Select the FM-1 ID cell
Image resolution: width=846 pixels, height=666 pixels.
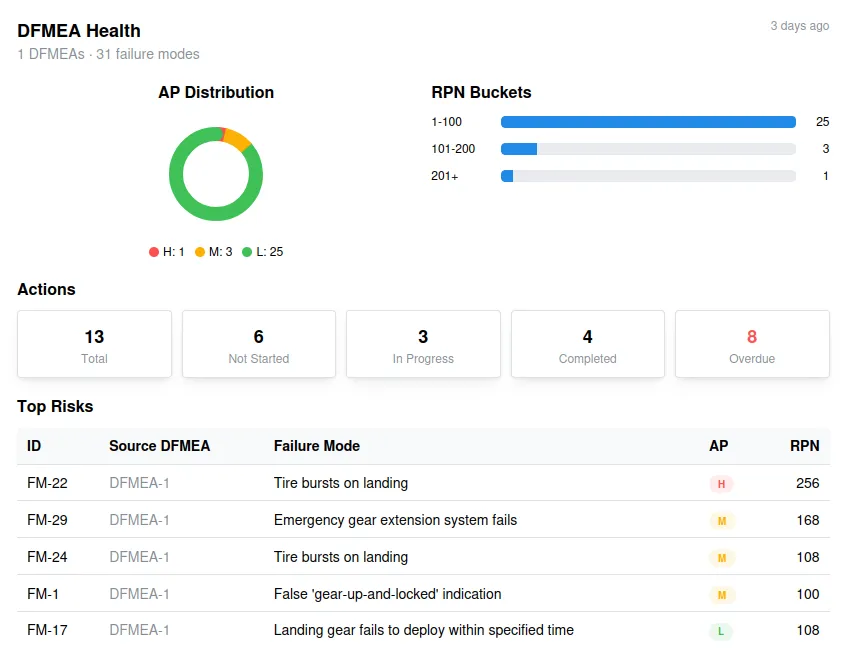pos(43,594)
